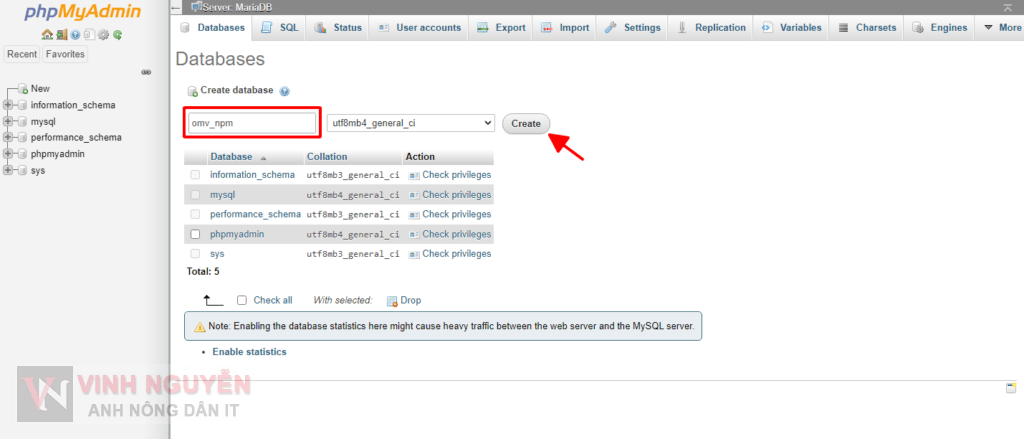
Task: Click the collapse-top double chevron icon
Action: point(1009,7)
